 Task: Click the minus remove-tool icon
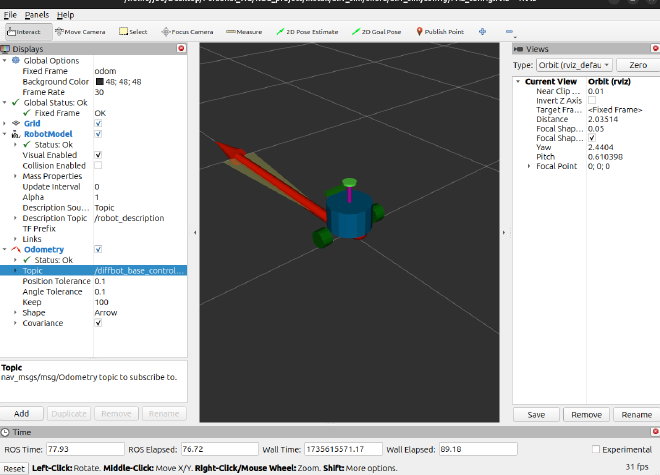[x=509, y=32]
